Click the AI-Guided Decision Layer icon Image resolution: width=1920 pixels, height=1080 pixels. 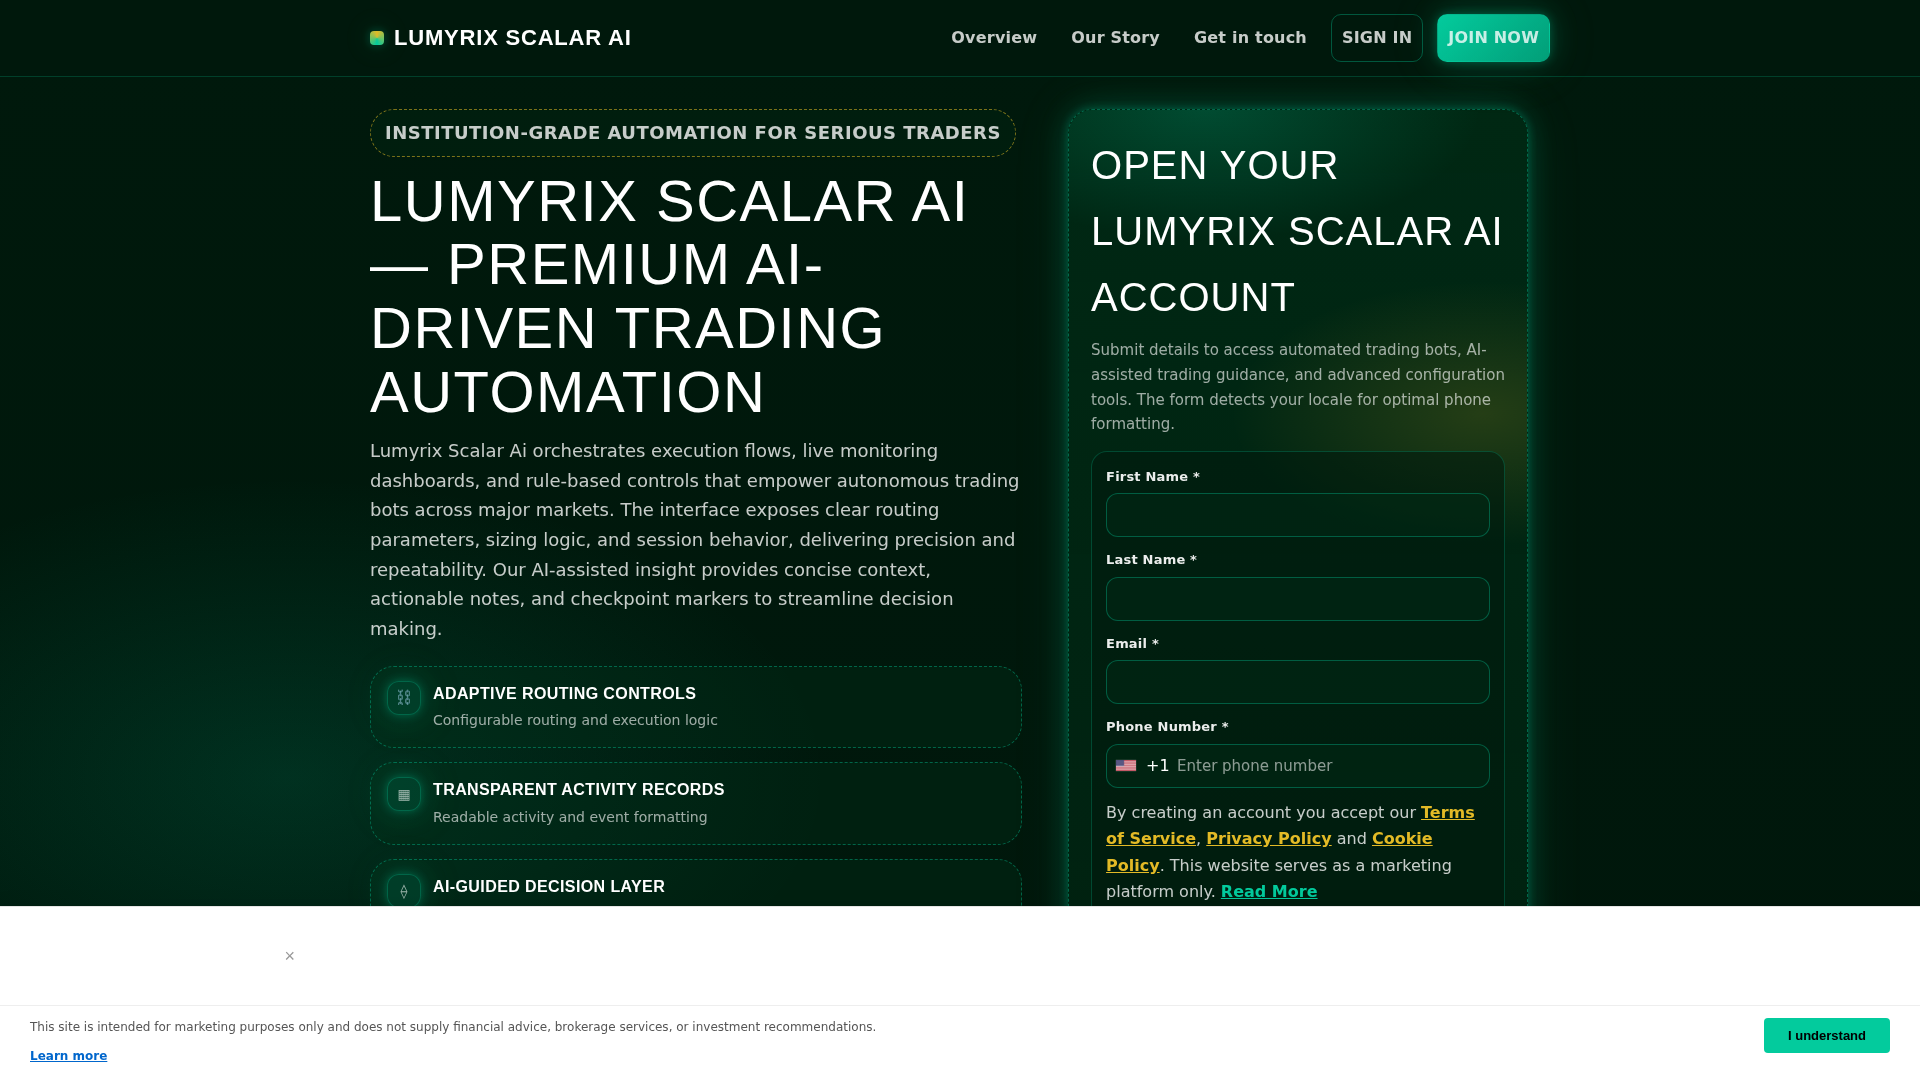pyautogui.click(x=404, y=891)
